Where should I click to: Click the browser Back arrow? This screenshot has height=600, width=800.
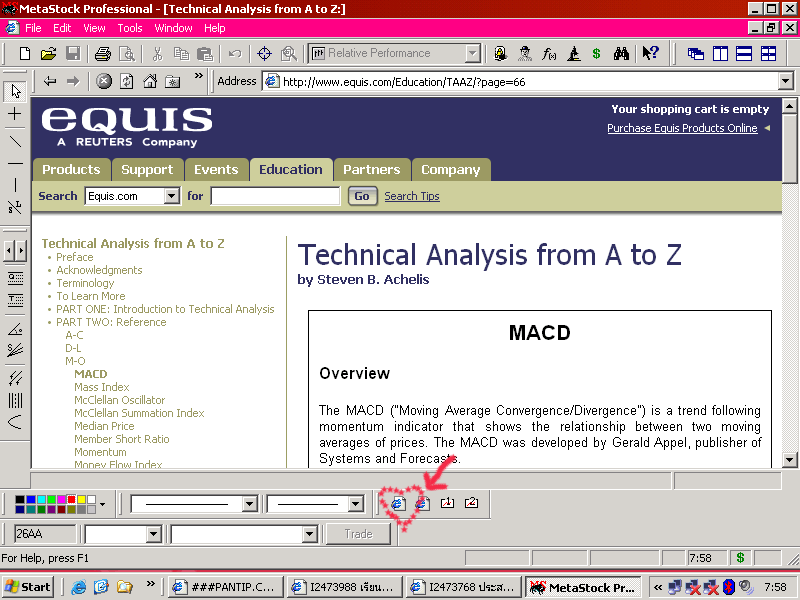(49, 81)
